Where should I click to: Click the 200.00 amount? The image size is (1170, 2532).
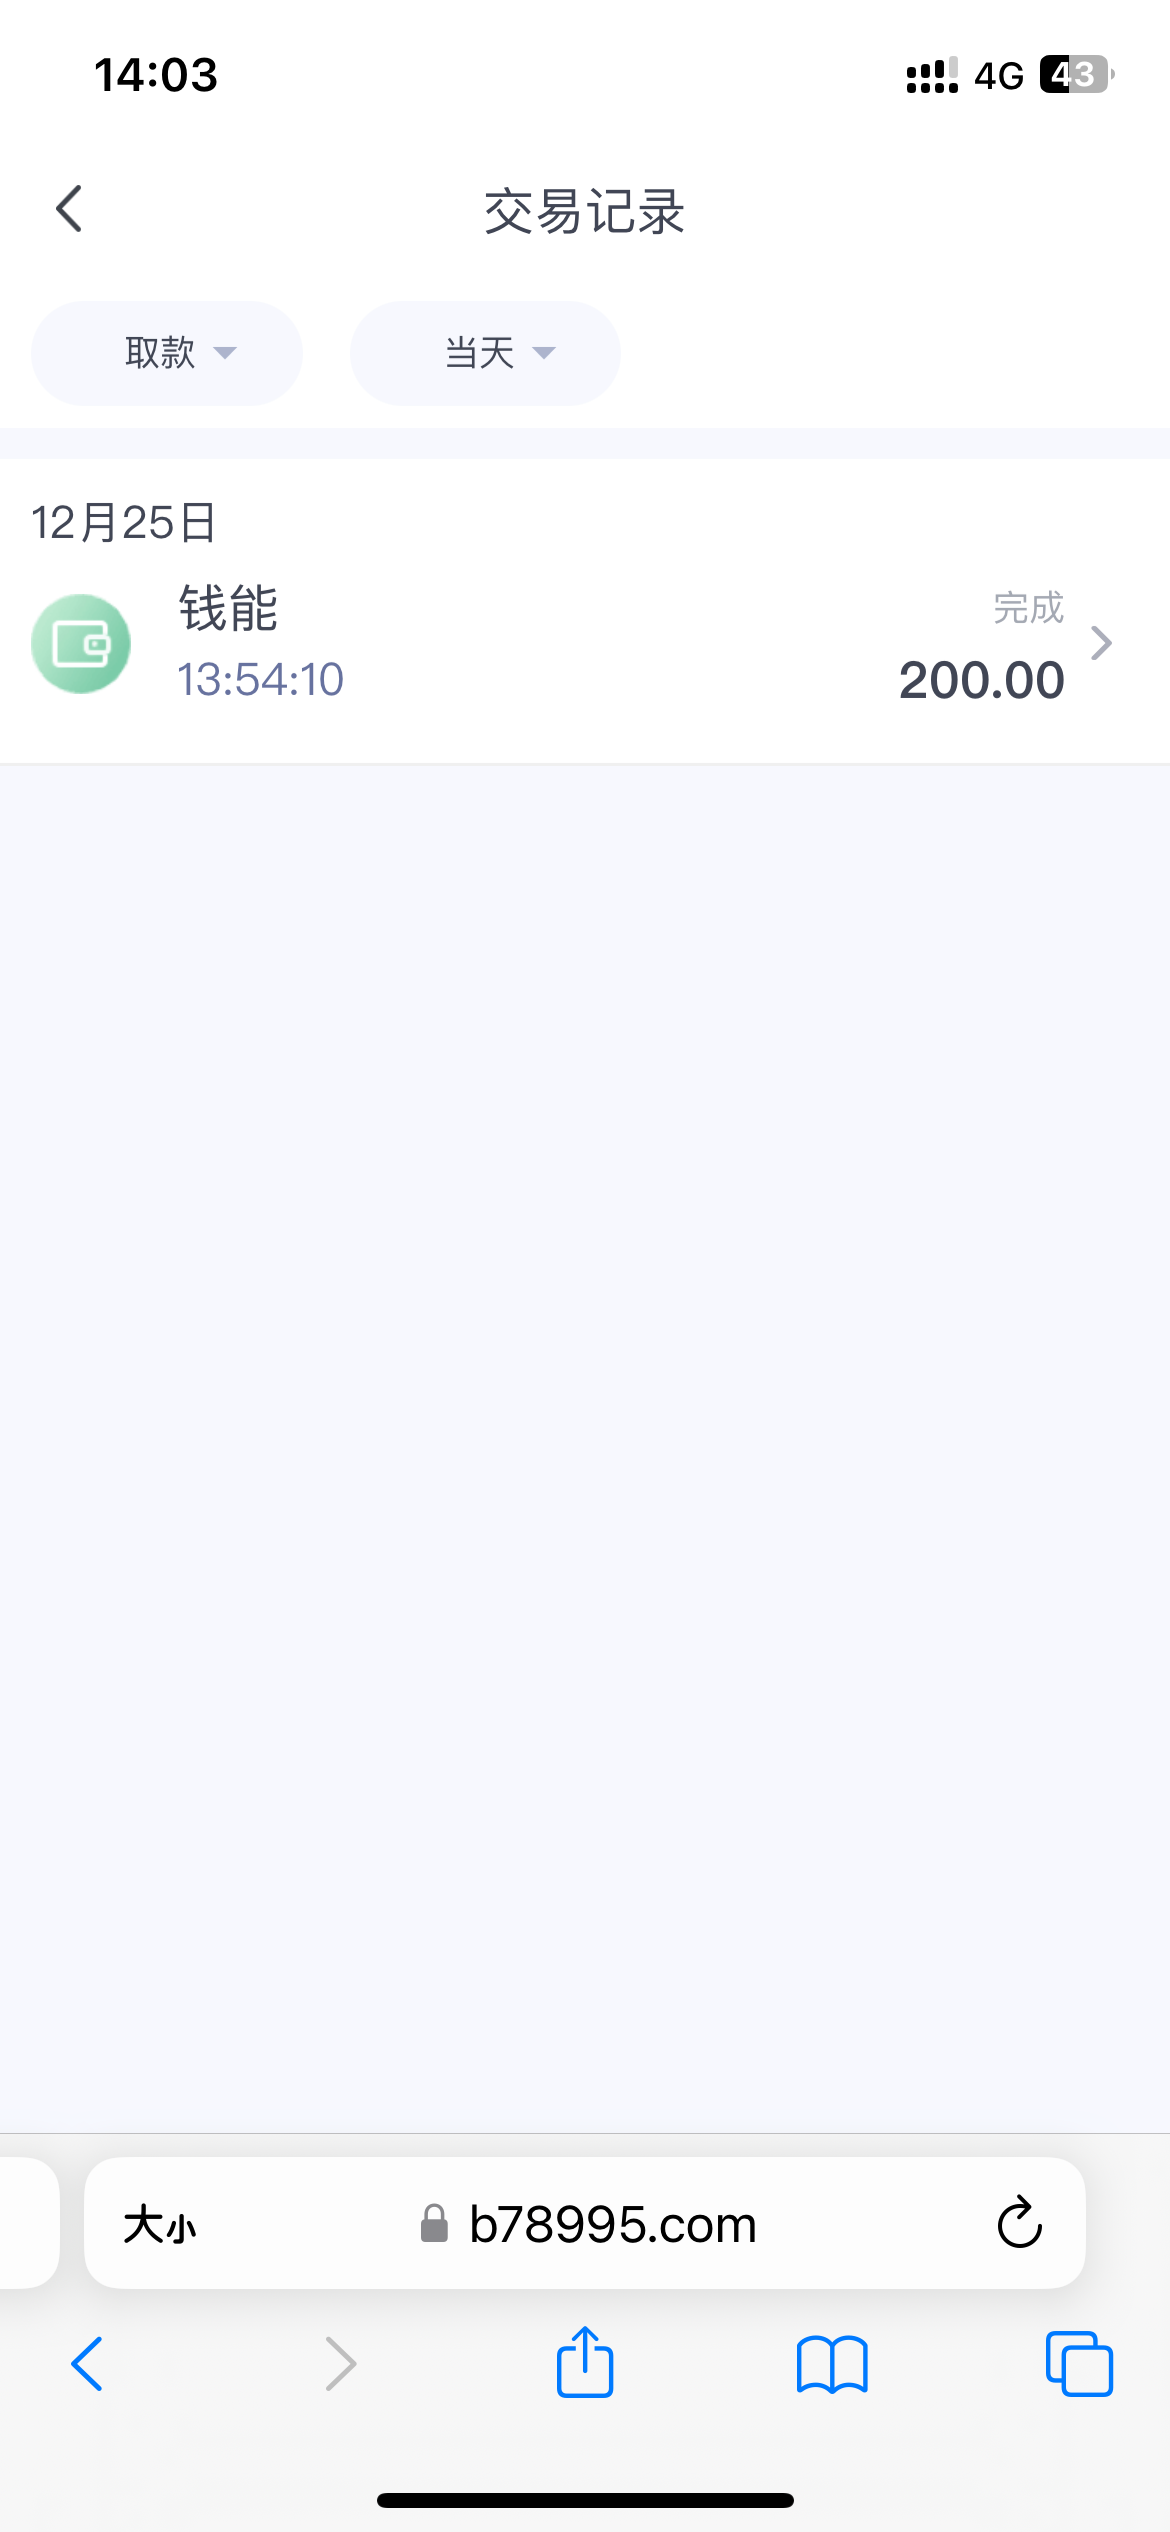(x=981, y=681)
